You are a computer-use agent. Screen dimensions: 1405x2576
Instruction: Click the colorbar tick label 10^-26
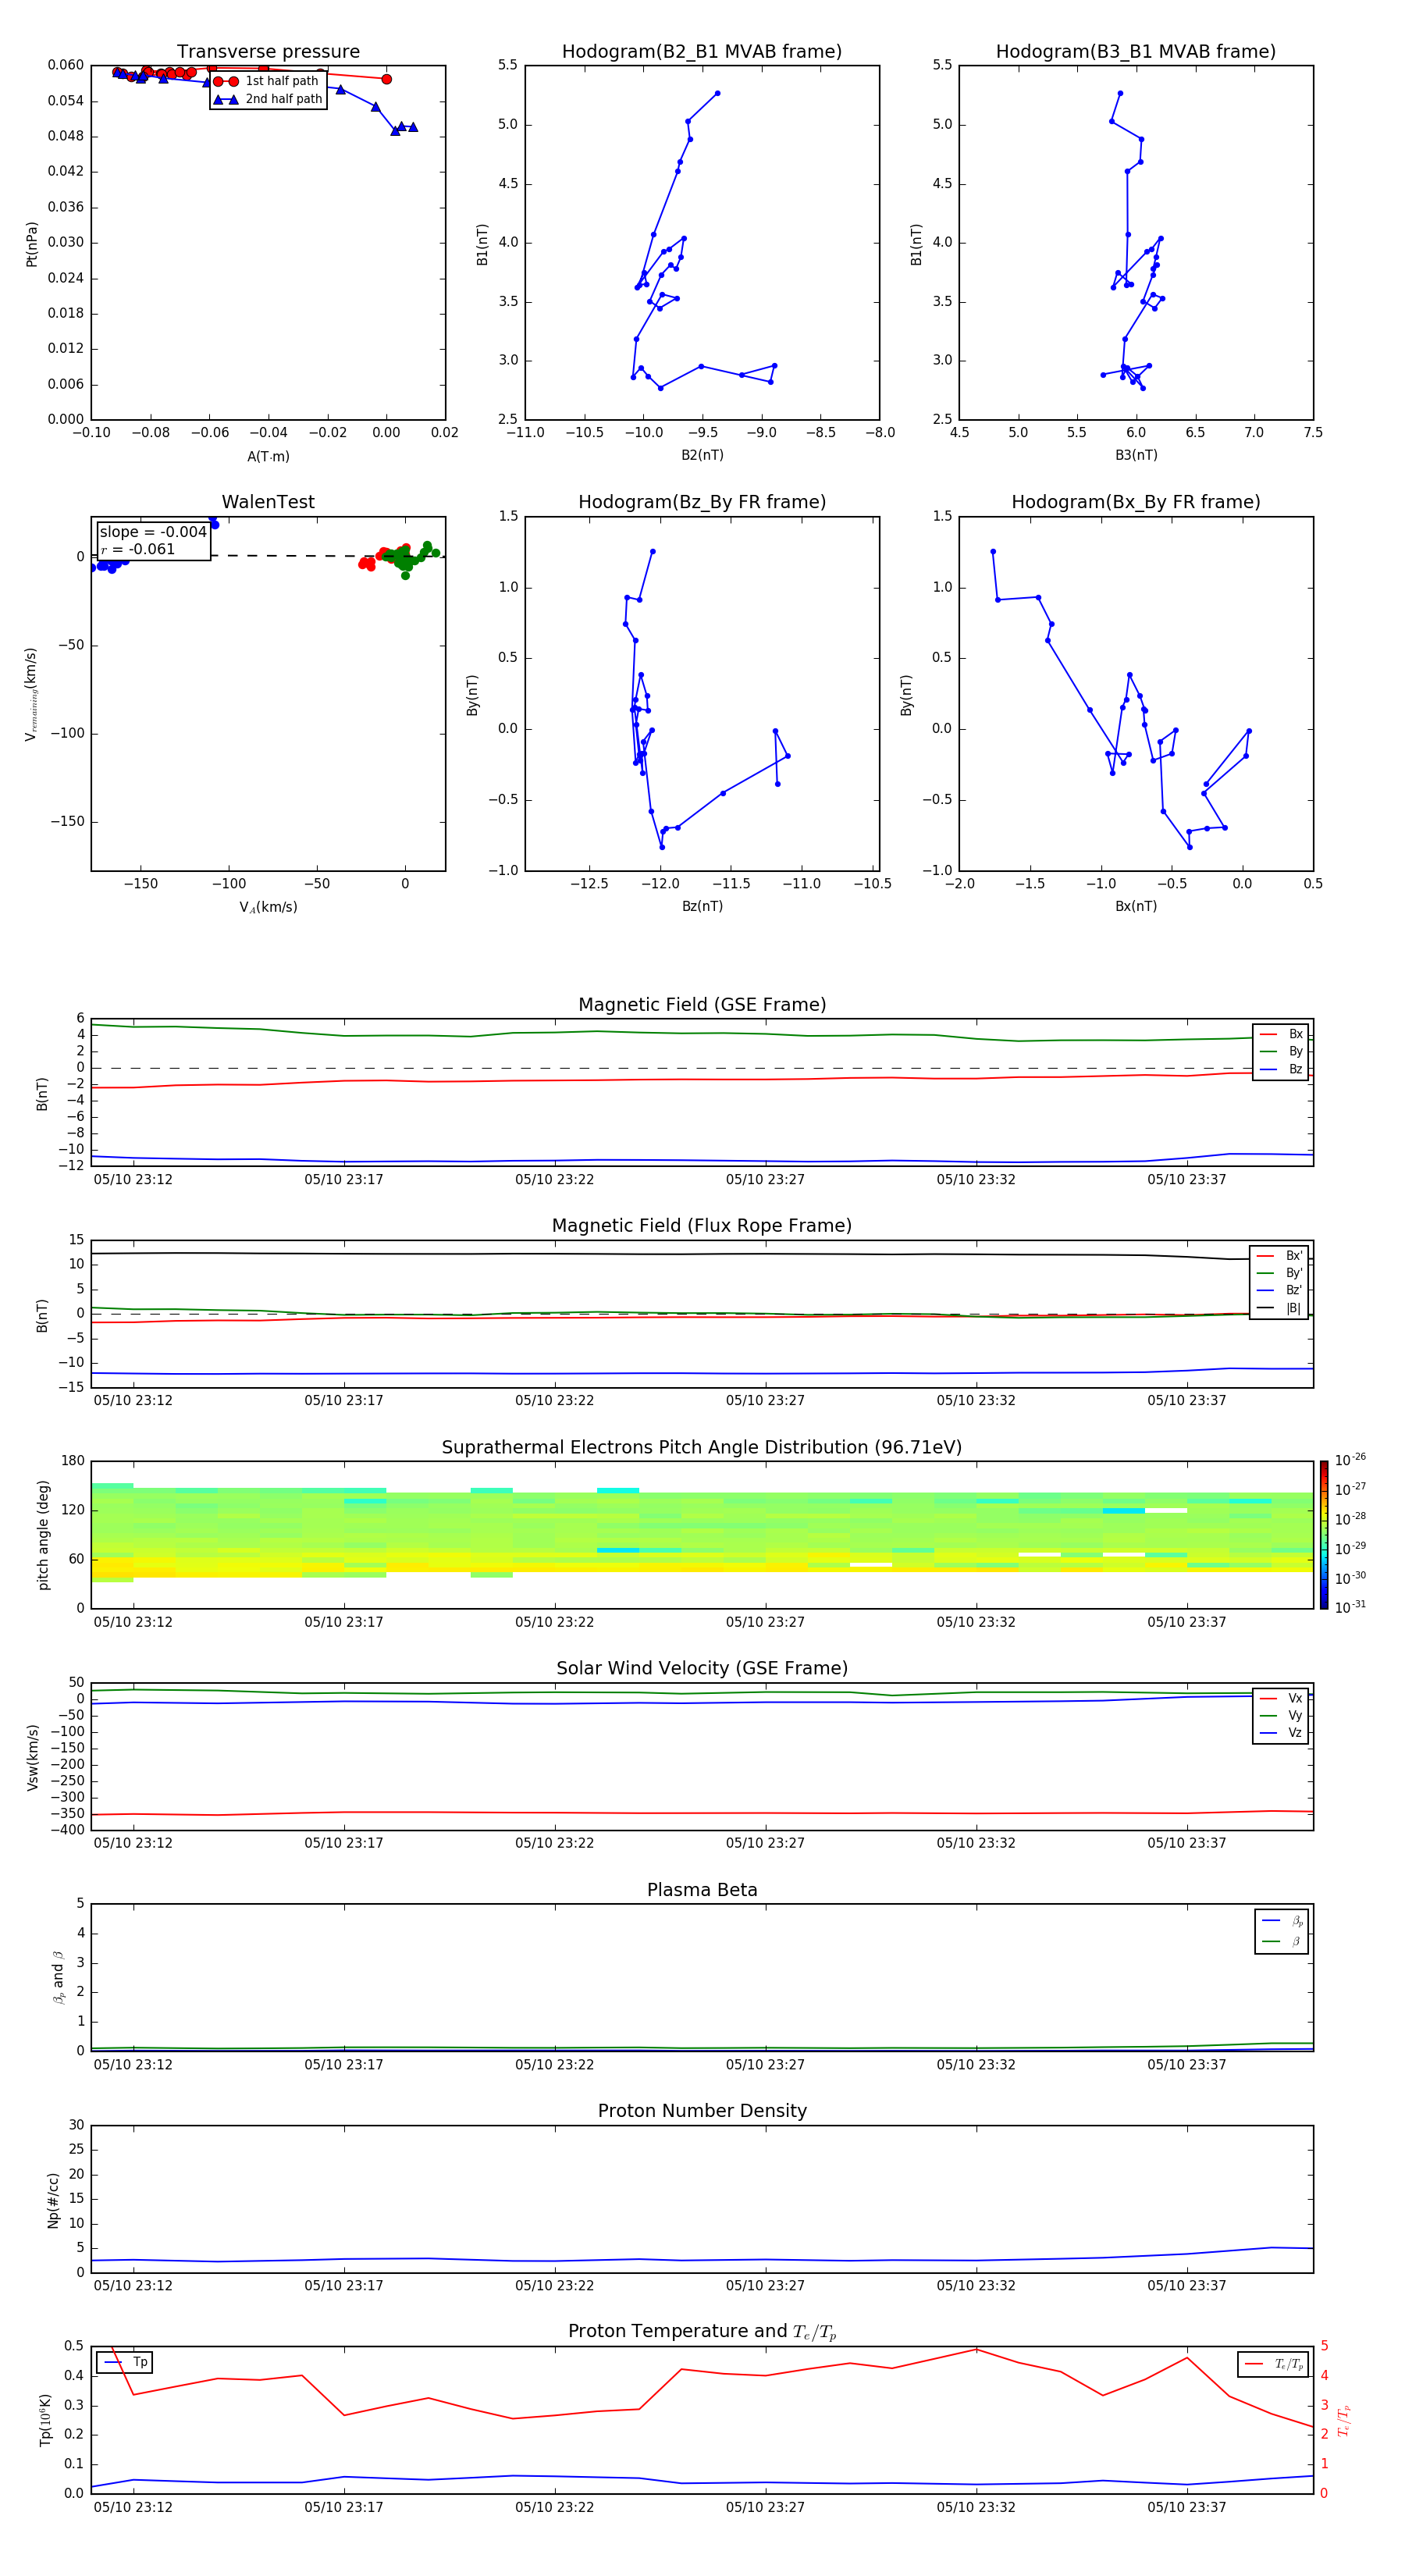1350,1460
